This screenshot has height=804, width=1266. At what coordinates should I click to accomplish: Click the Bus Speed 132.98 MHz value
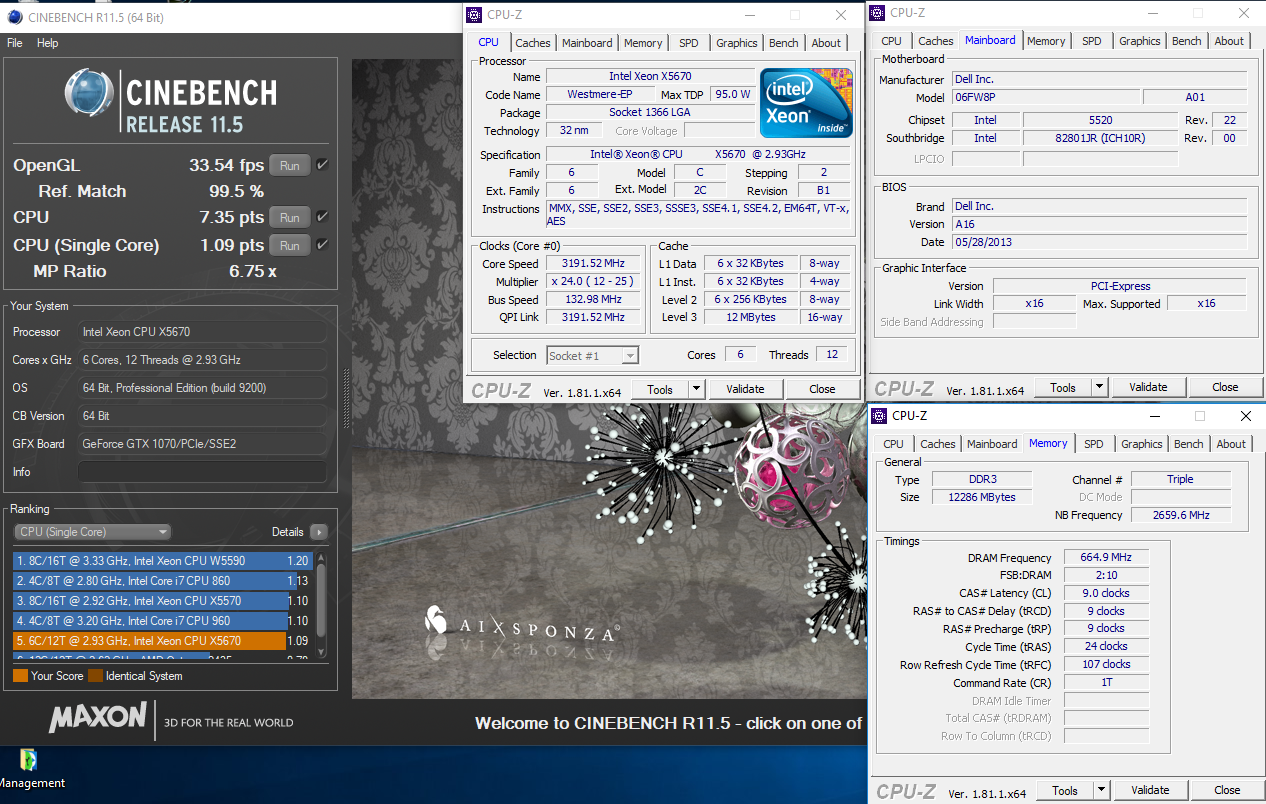tap(593, 300)
